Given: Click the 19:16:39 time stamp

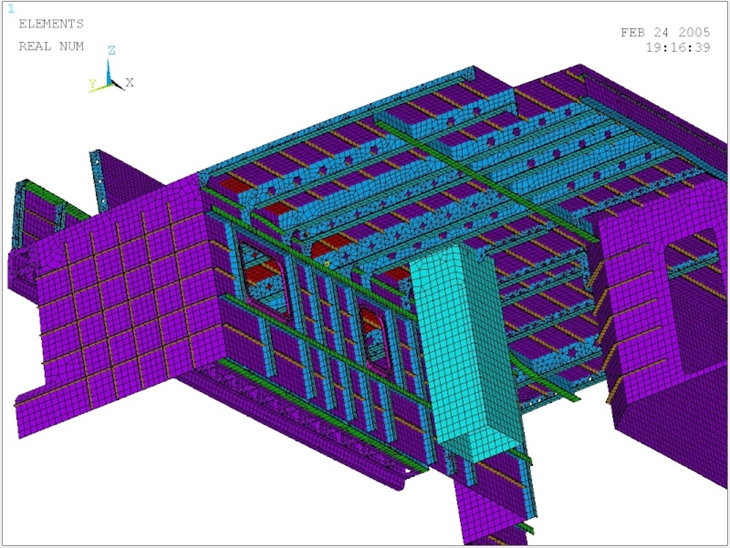Looking at the screenshot, I should pos(678,47).
